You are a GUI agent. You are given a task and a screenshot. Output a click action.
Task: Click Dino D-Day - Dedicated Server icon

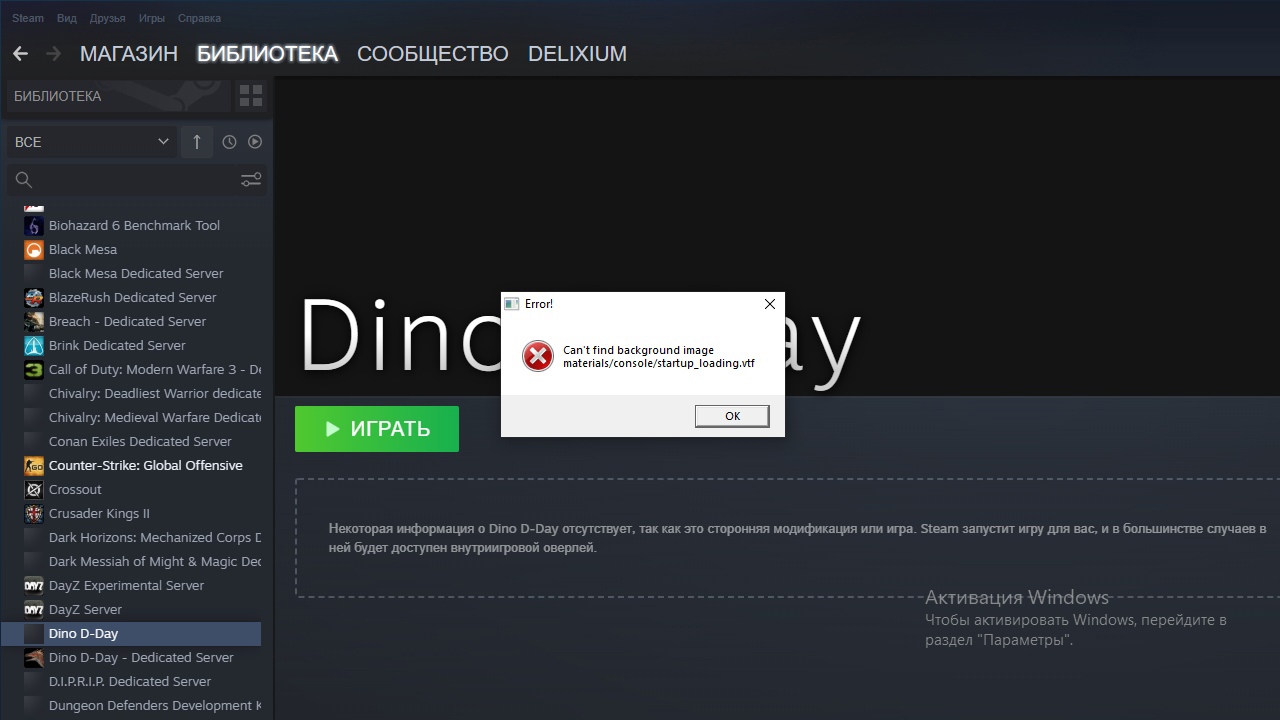[x=34, y=657]
